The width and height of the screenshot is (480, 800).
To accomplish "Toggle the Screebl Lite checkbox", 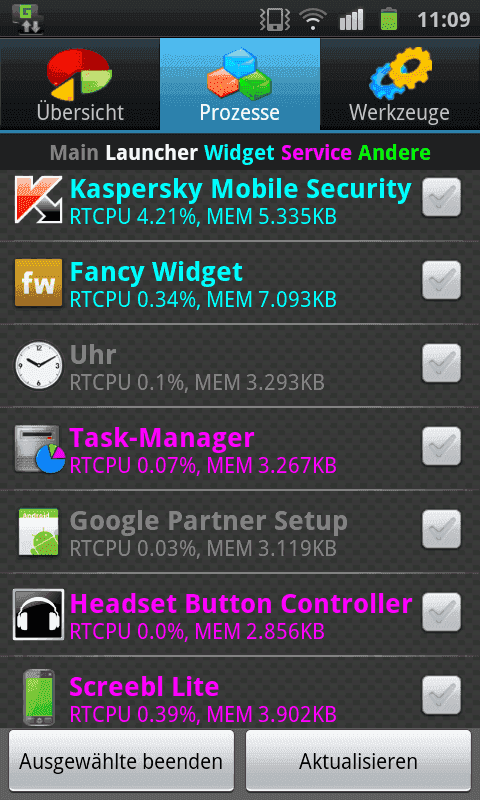I will [441, 695].
